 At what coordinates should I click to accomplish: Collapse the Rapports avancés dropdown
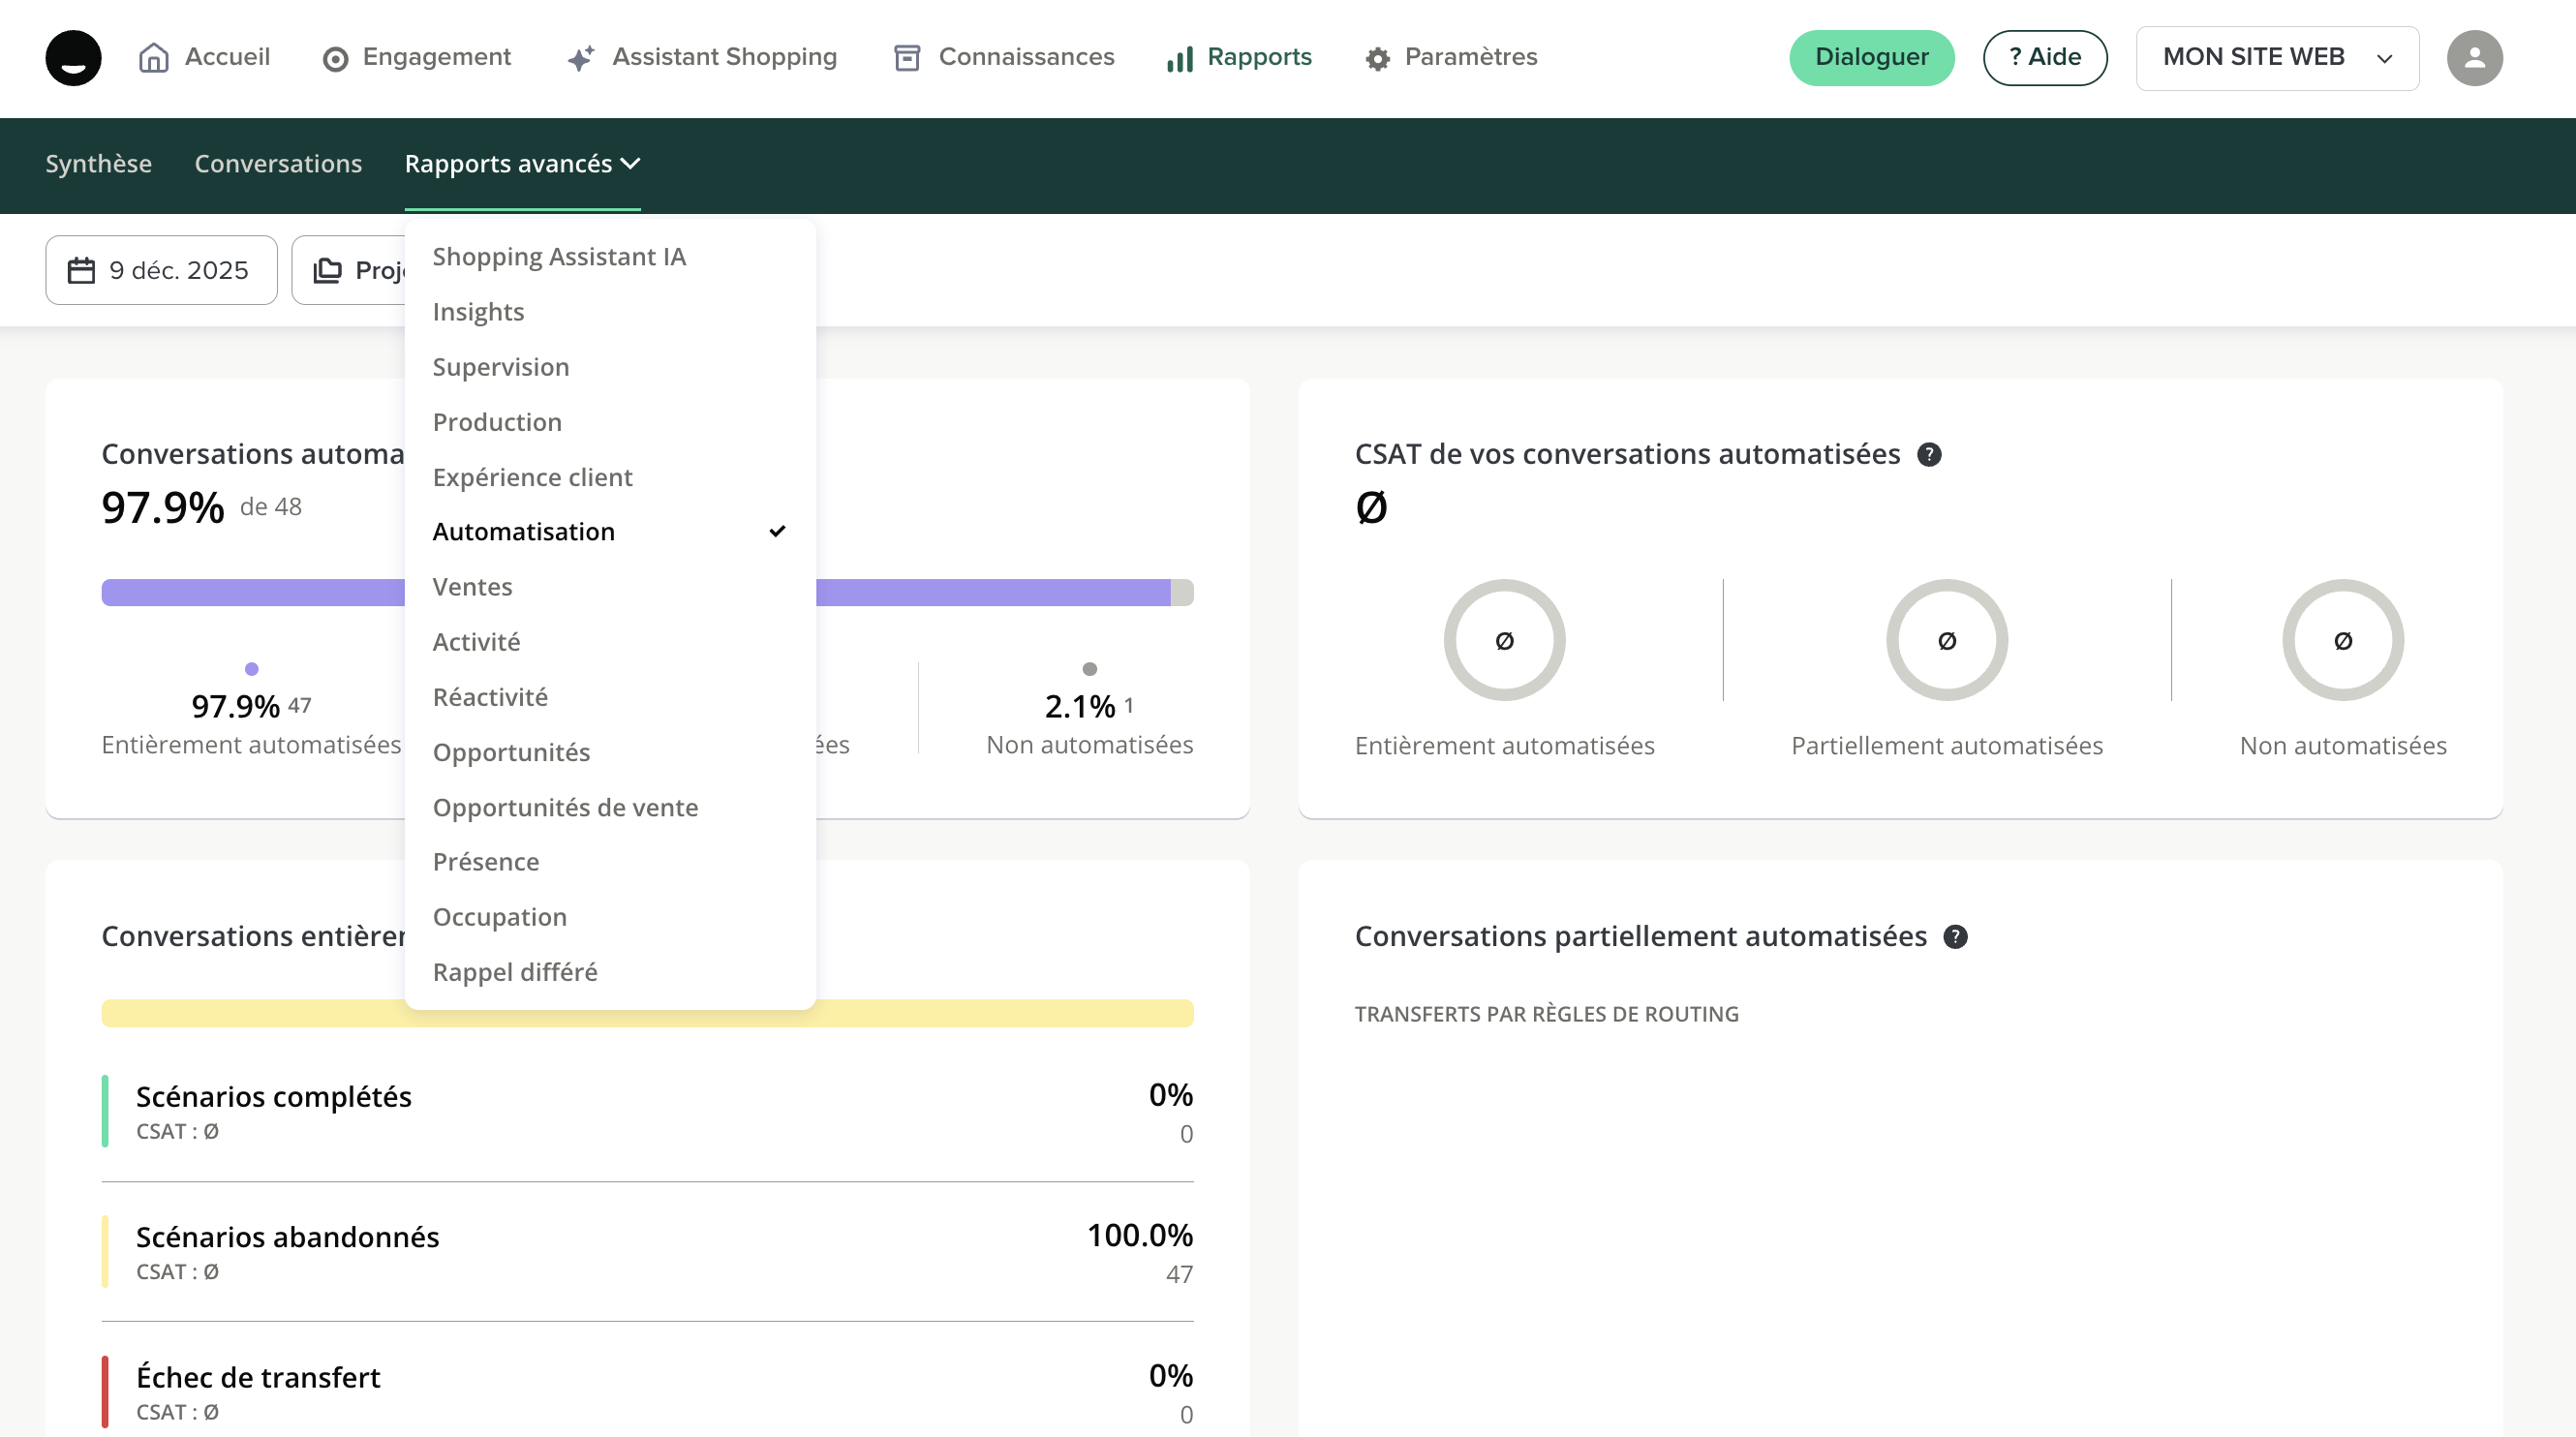coord(522,164)
